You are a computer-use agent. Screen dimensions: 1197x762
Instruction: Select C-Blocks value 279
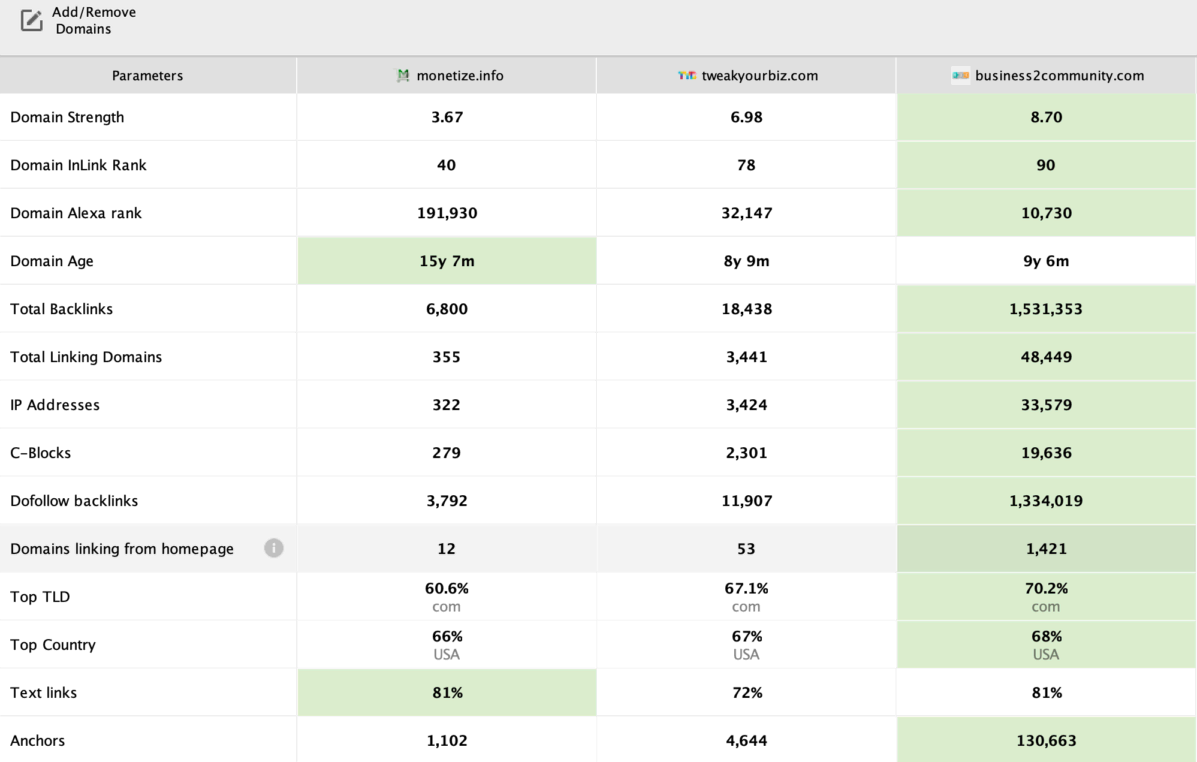tap(447, 454)
